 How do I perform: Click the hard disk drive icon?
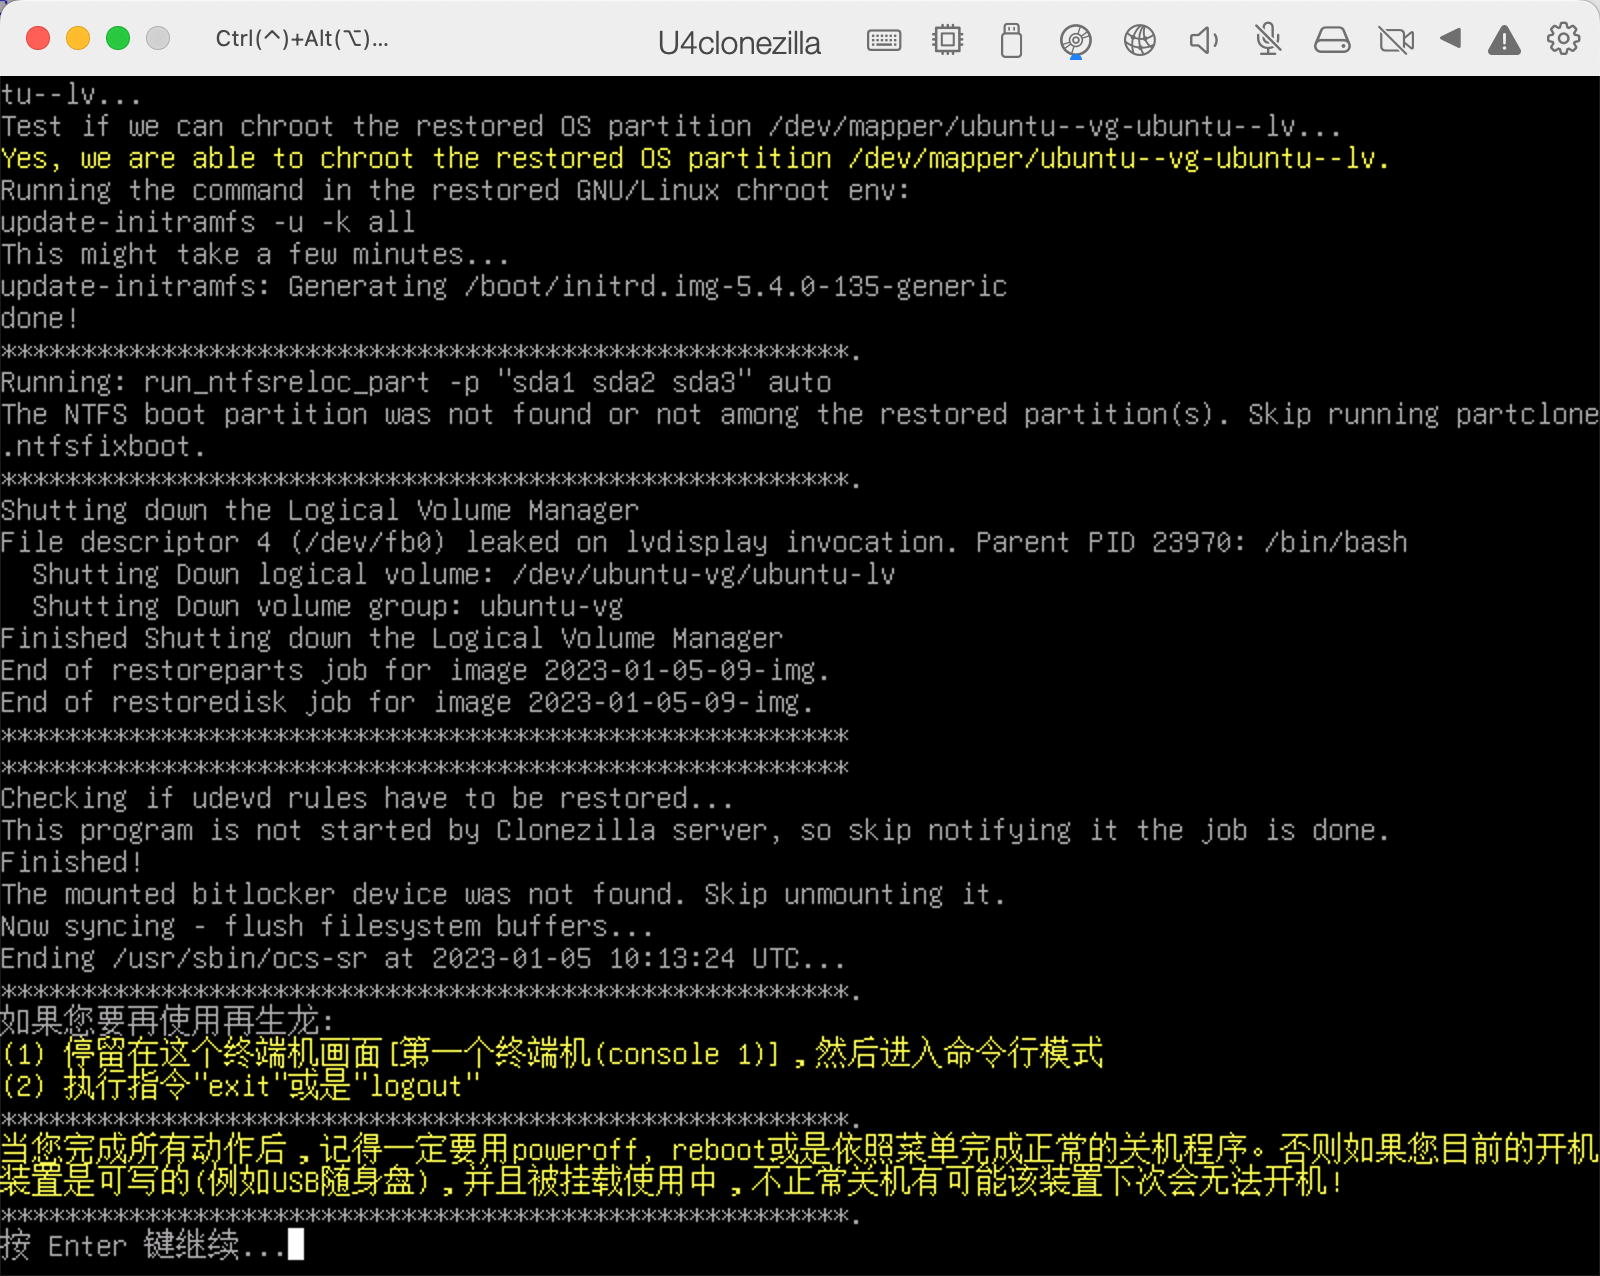[x=1331, y=40]
